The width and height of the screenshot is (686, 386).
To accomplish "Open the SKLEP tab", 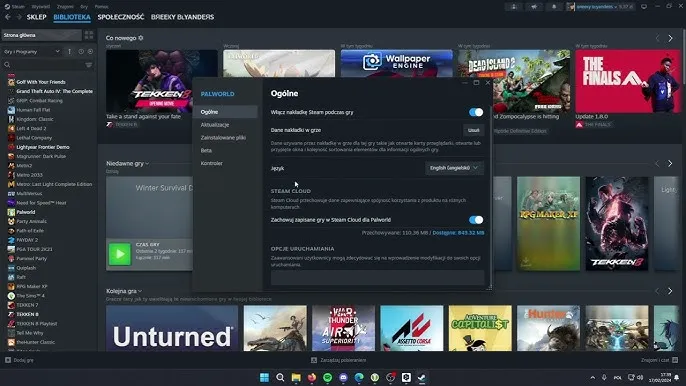I will click(x=36, y=17).
